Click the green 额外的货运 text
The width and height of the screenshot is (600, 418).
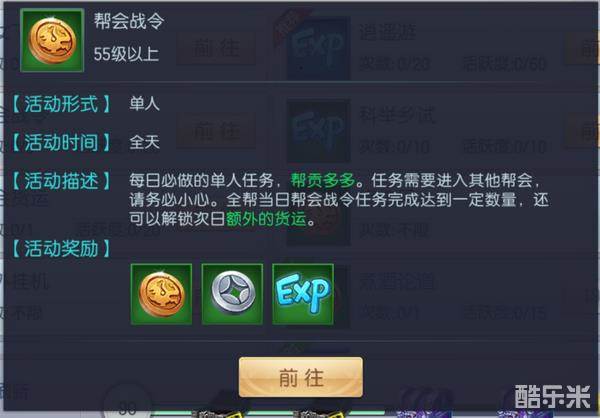(267, 219)
